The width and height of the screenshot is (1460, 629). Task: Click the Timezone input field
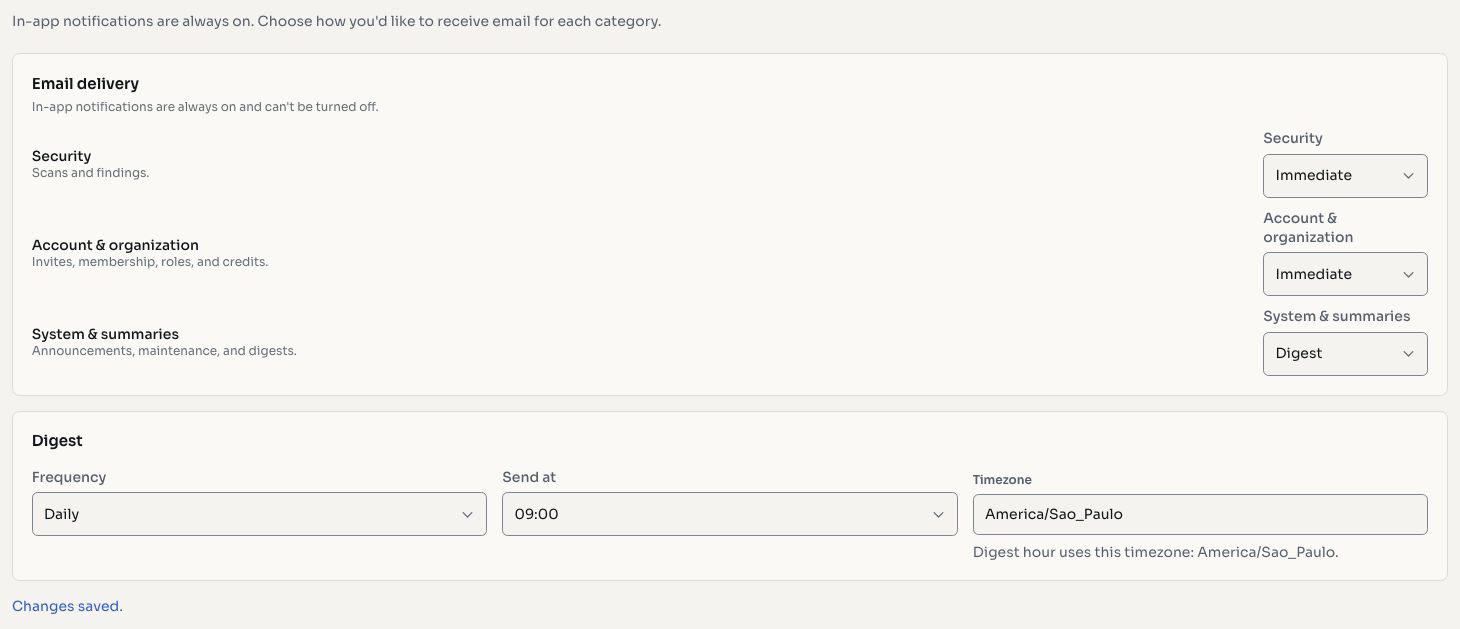(x=1200, y=514)
